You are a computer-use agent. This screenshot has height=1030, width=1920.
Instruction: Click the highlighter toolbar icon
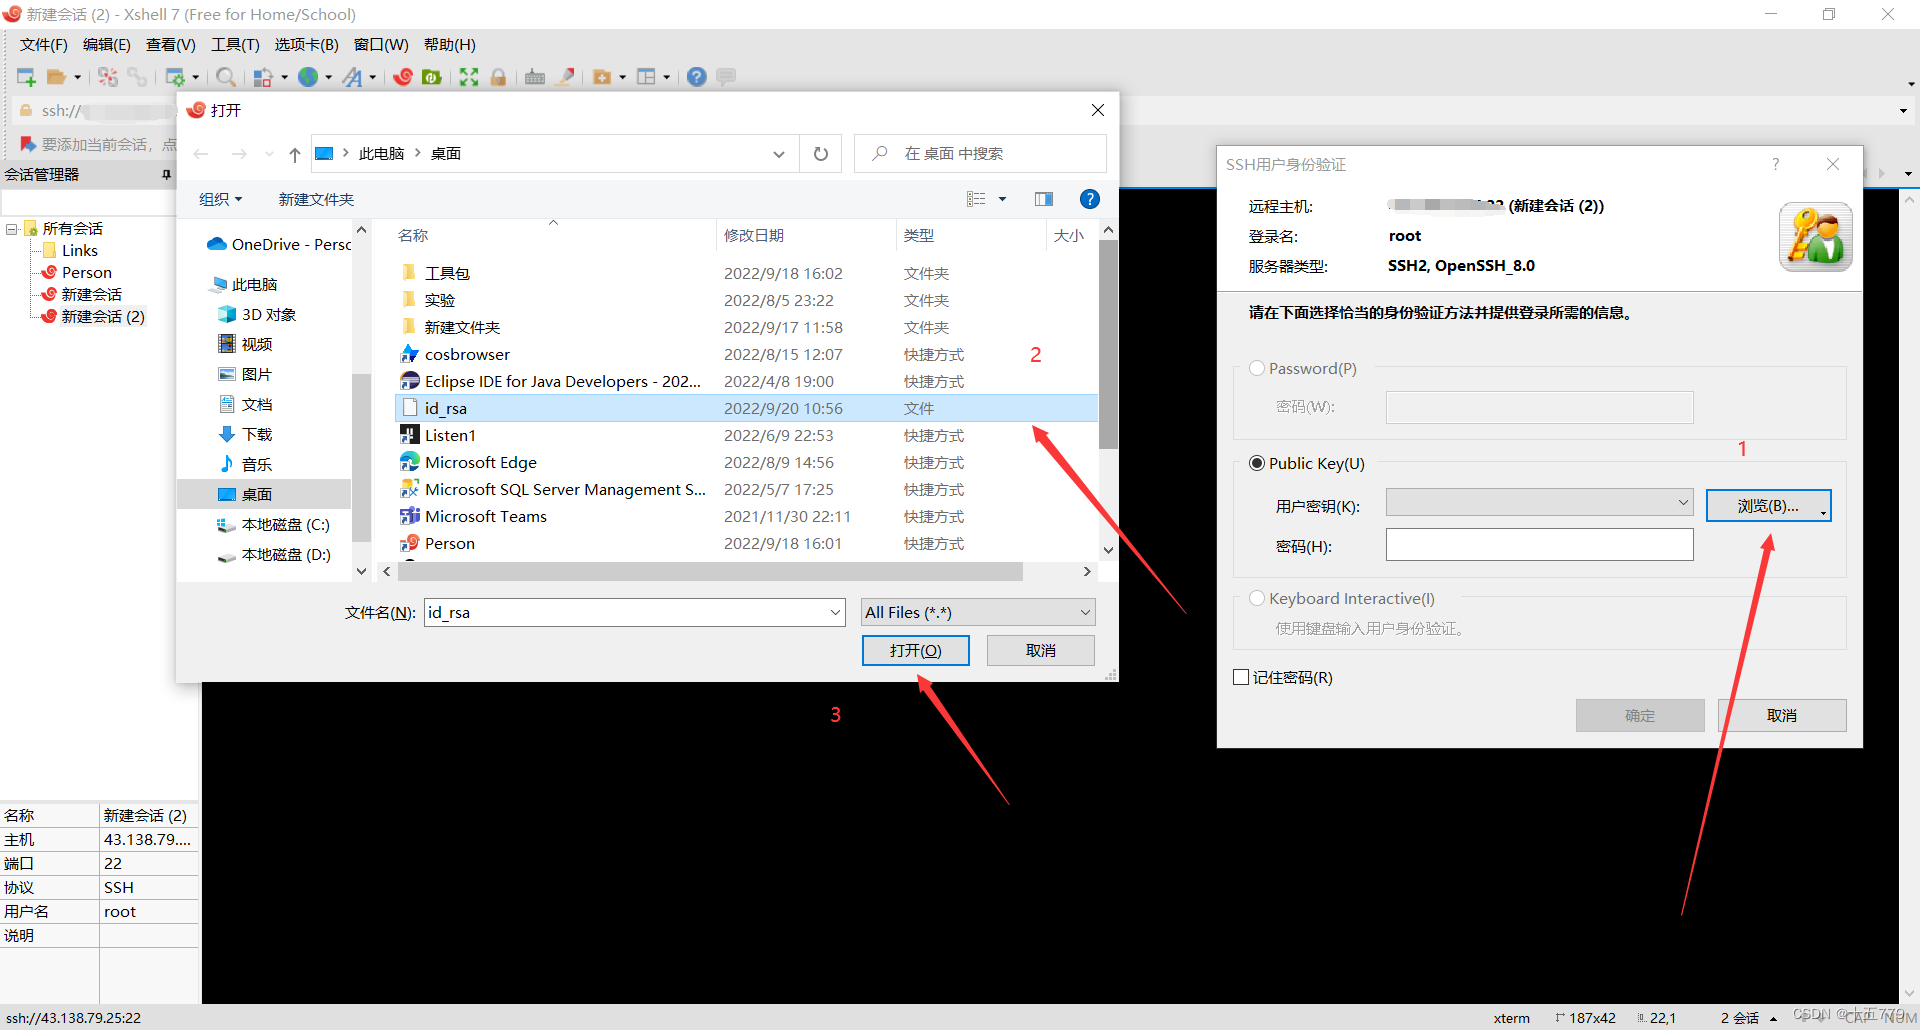(x=565, y=77)
